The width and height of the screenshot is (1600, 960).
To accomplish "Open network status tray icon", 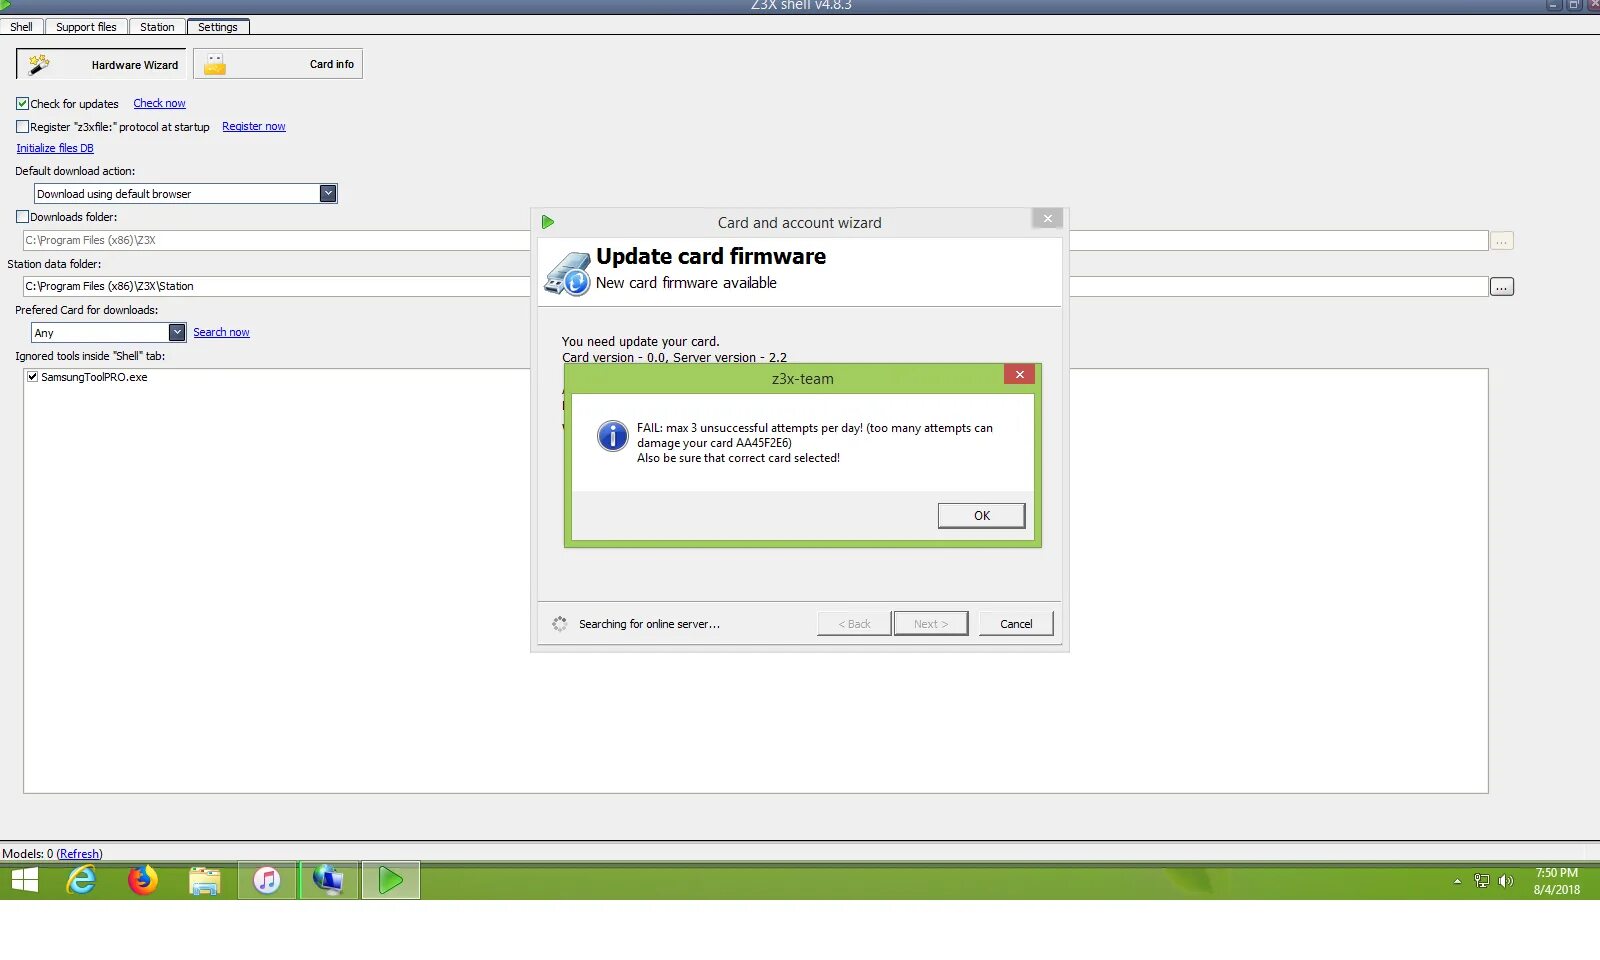I will coord(1482,881).
